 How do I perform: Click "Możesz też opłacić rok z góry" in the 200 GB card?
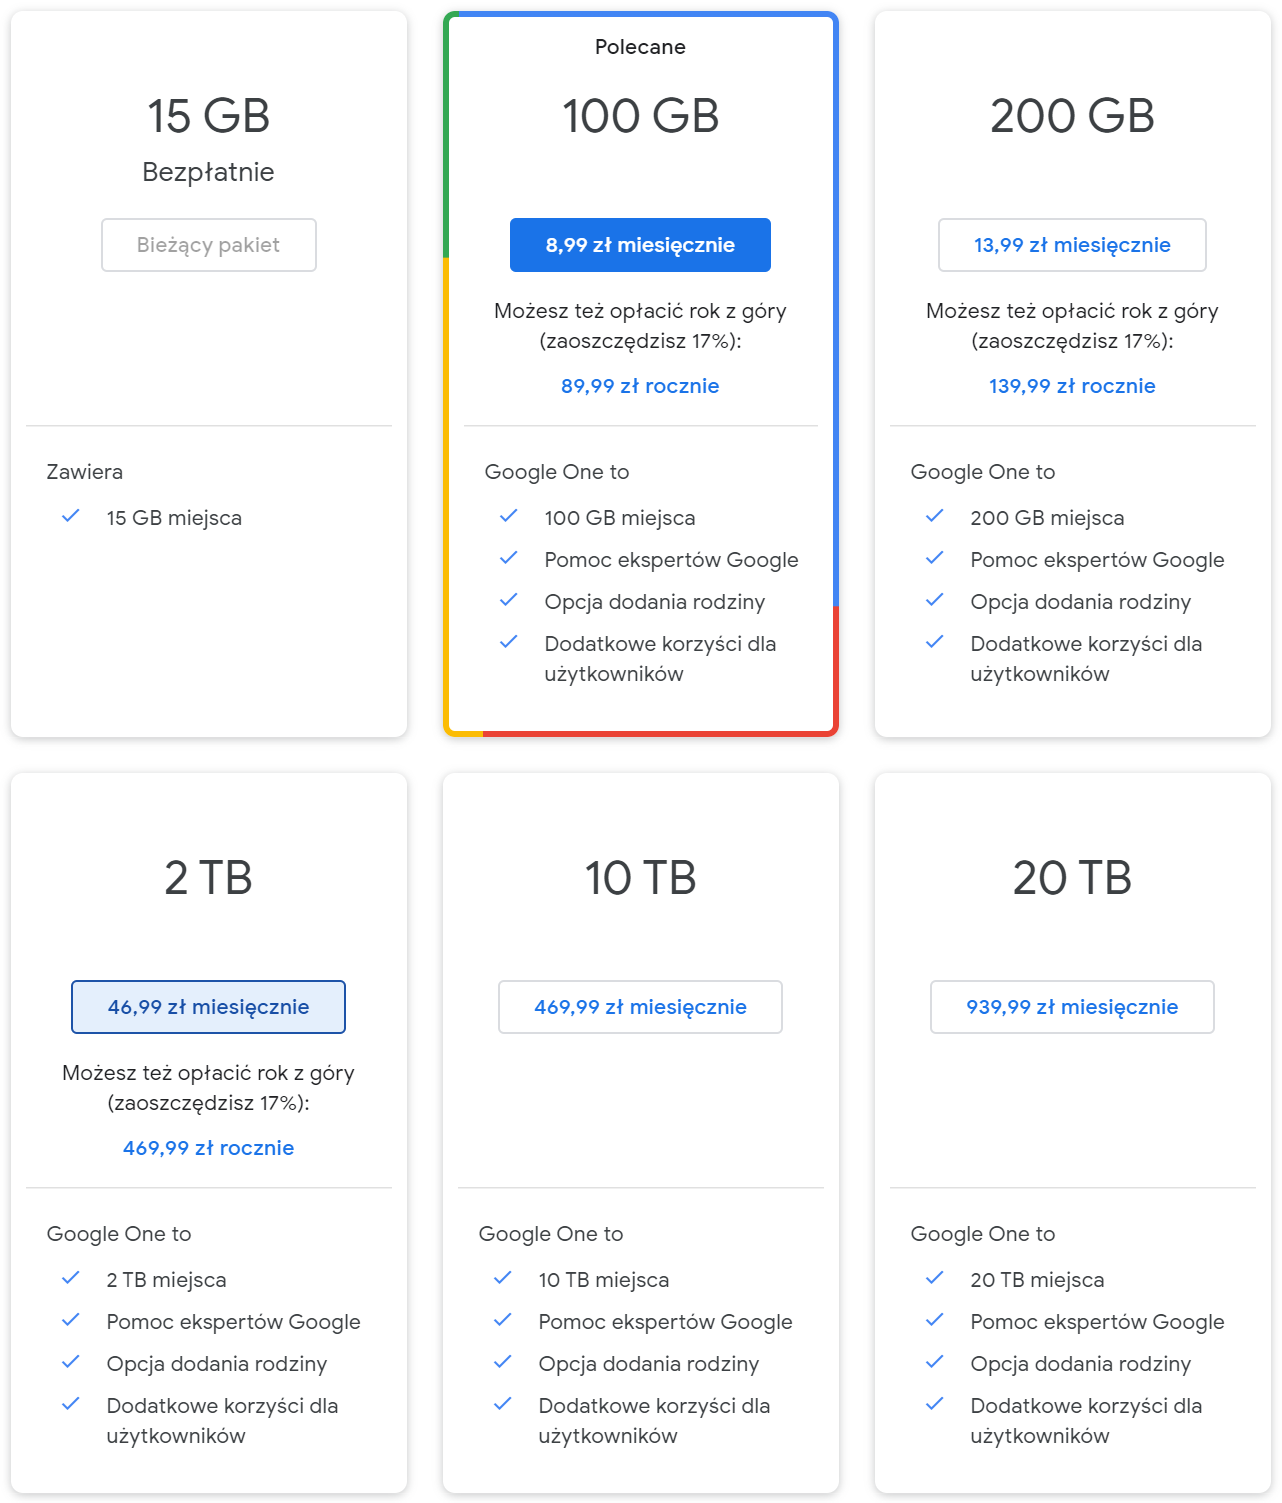(1072, 311)
